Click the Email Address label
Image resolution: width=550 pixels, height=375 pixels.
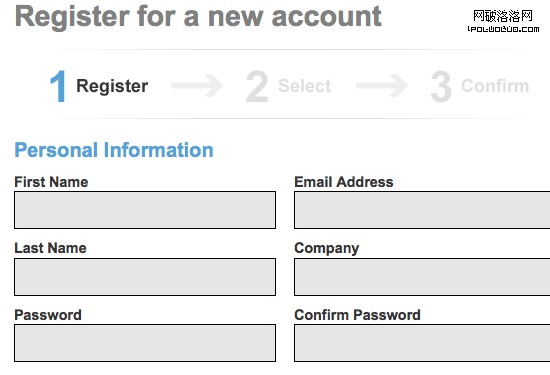pyautogui.click(x=344, y=182)
